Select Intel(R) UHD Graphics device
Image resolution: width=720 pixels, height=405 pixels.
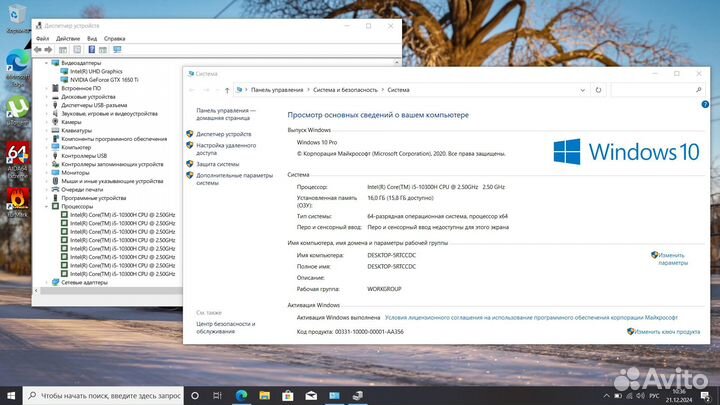(x=96, y=71)
